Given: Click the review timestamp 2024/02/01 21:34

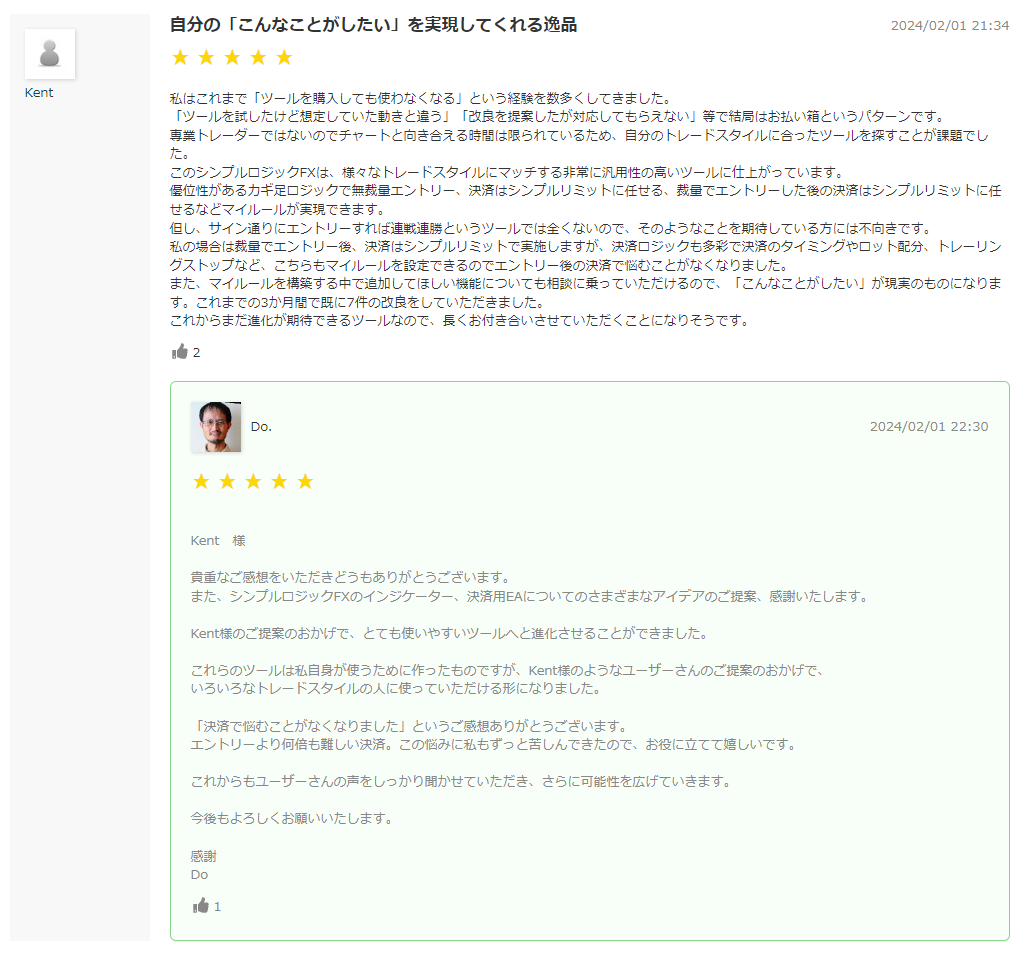Looking at the screenshot, I should pyautogui.click(x=950, y=26).
